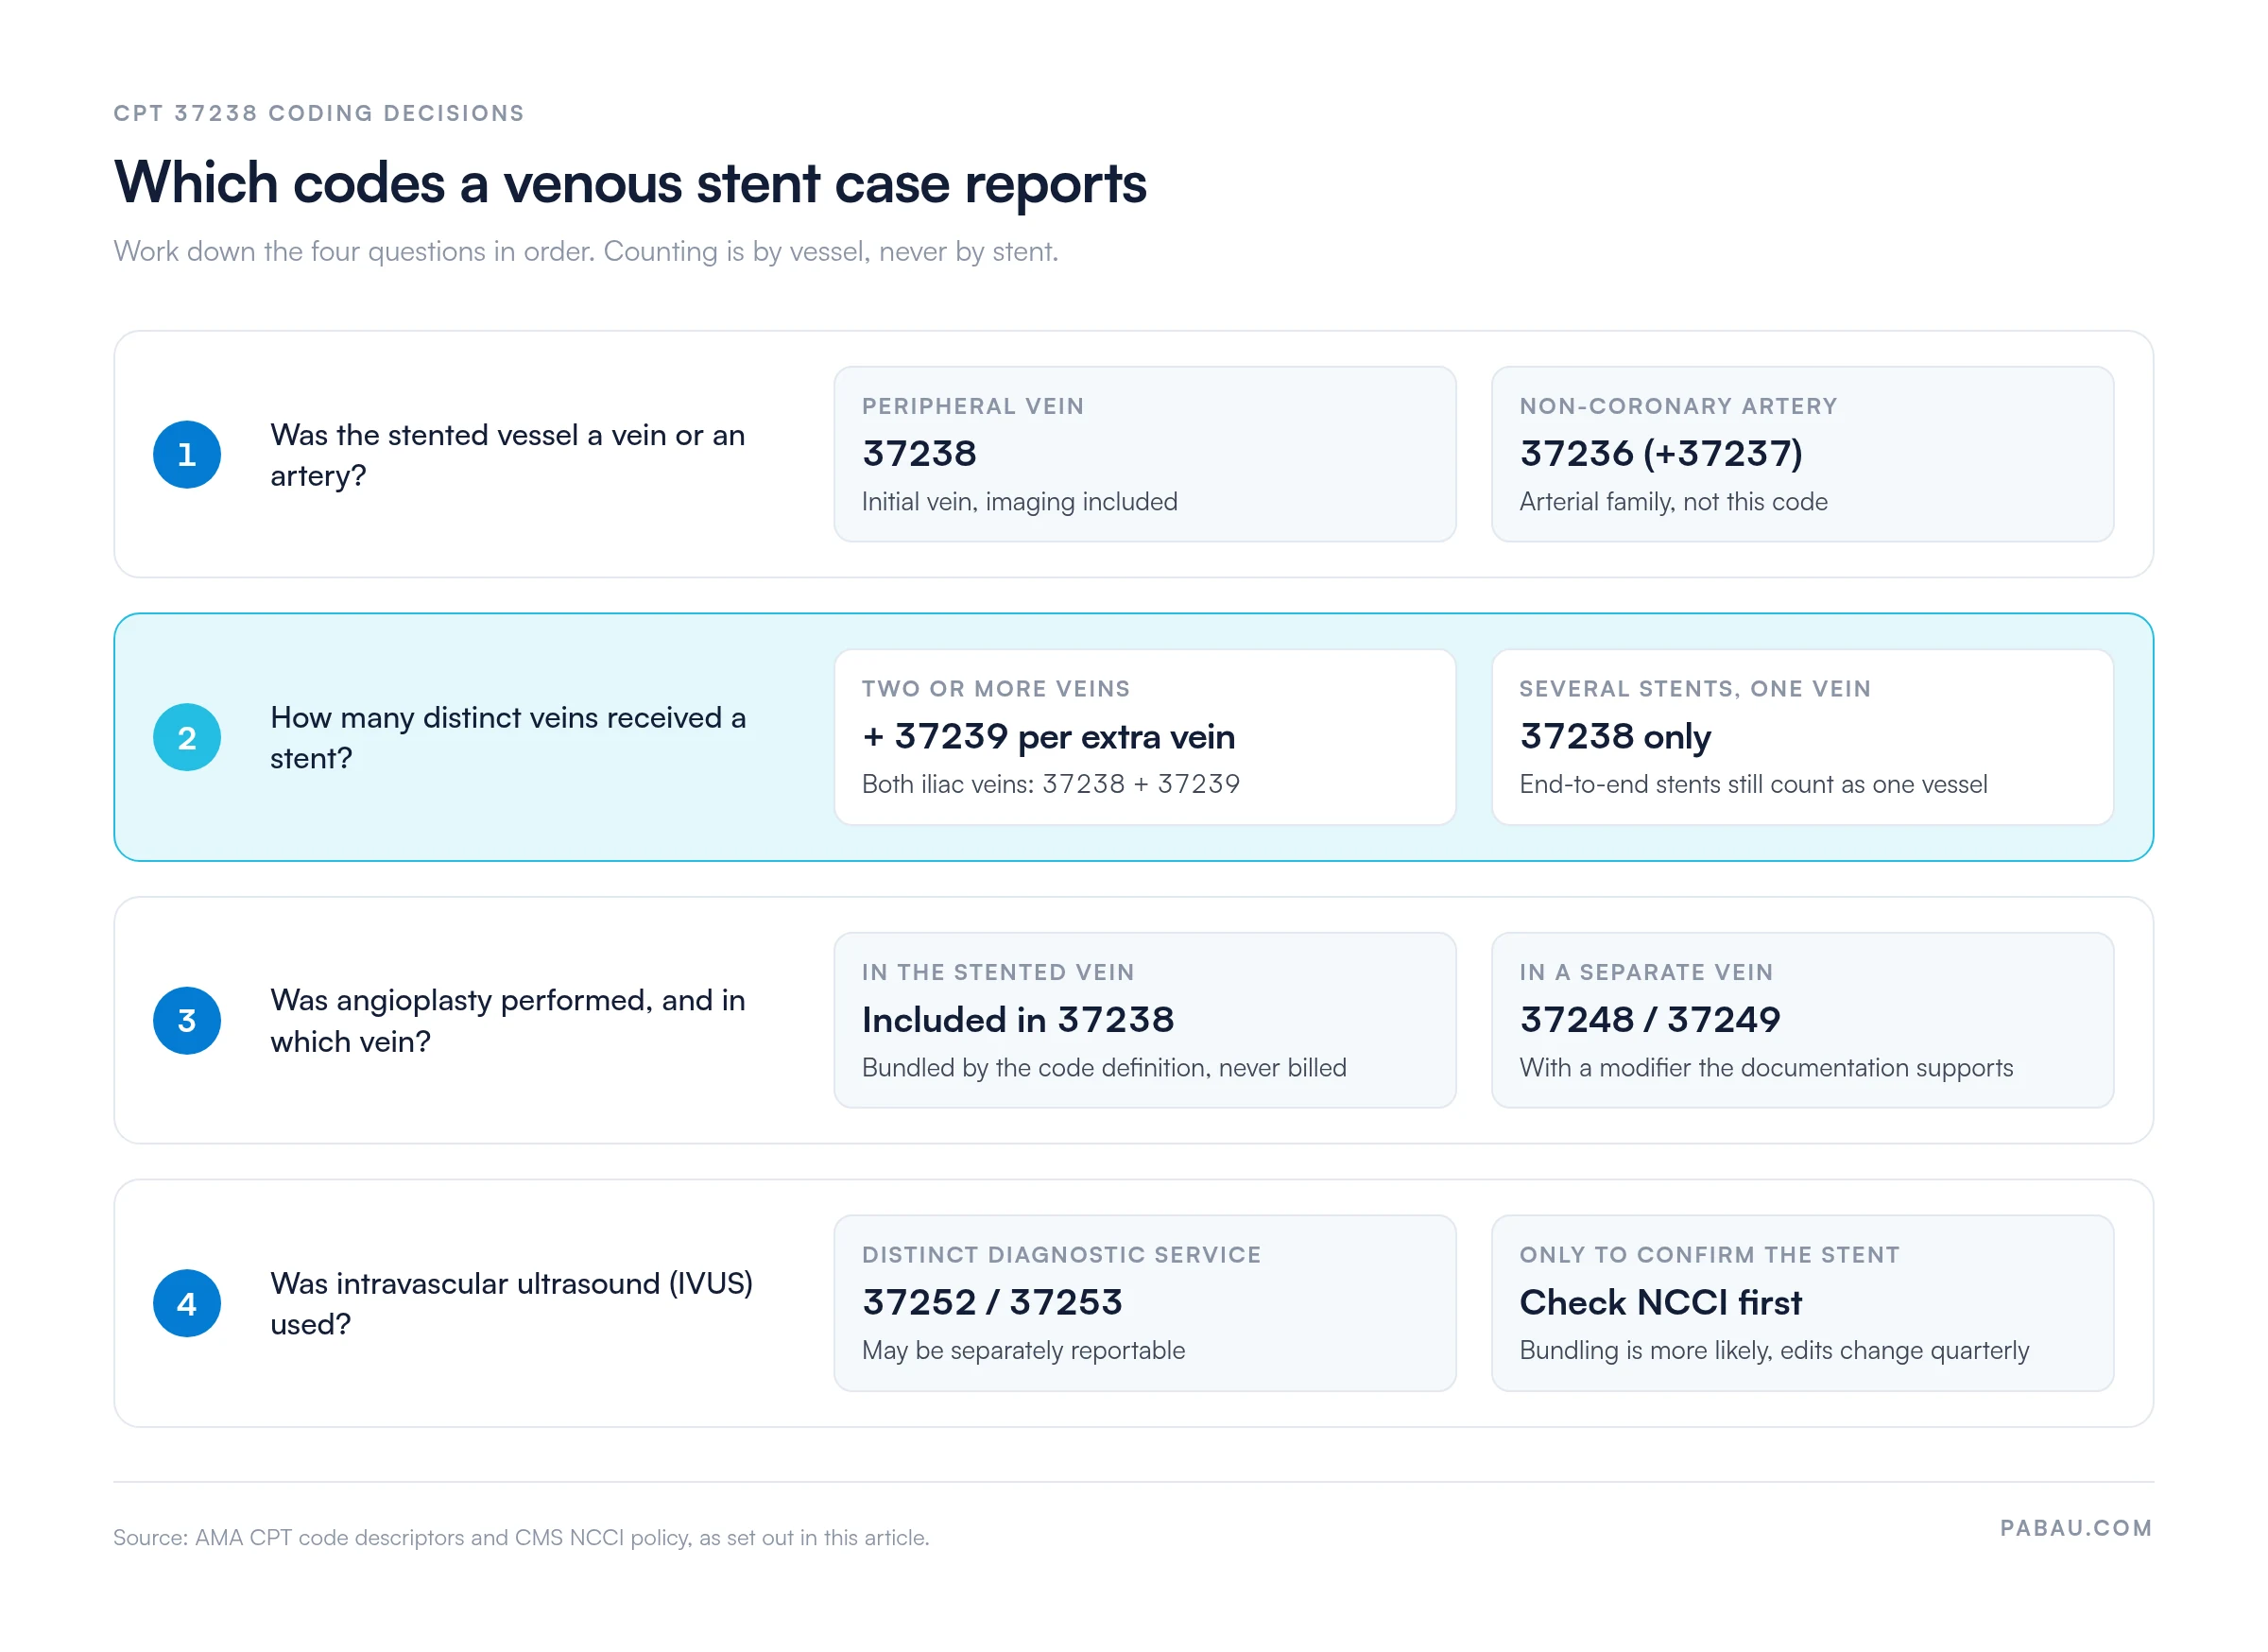
Task: Click the step 4 circle badge
Action: pos(187,1304)
